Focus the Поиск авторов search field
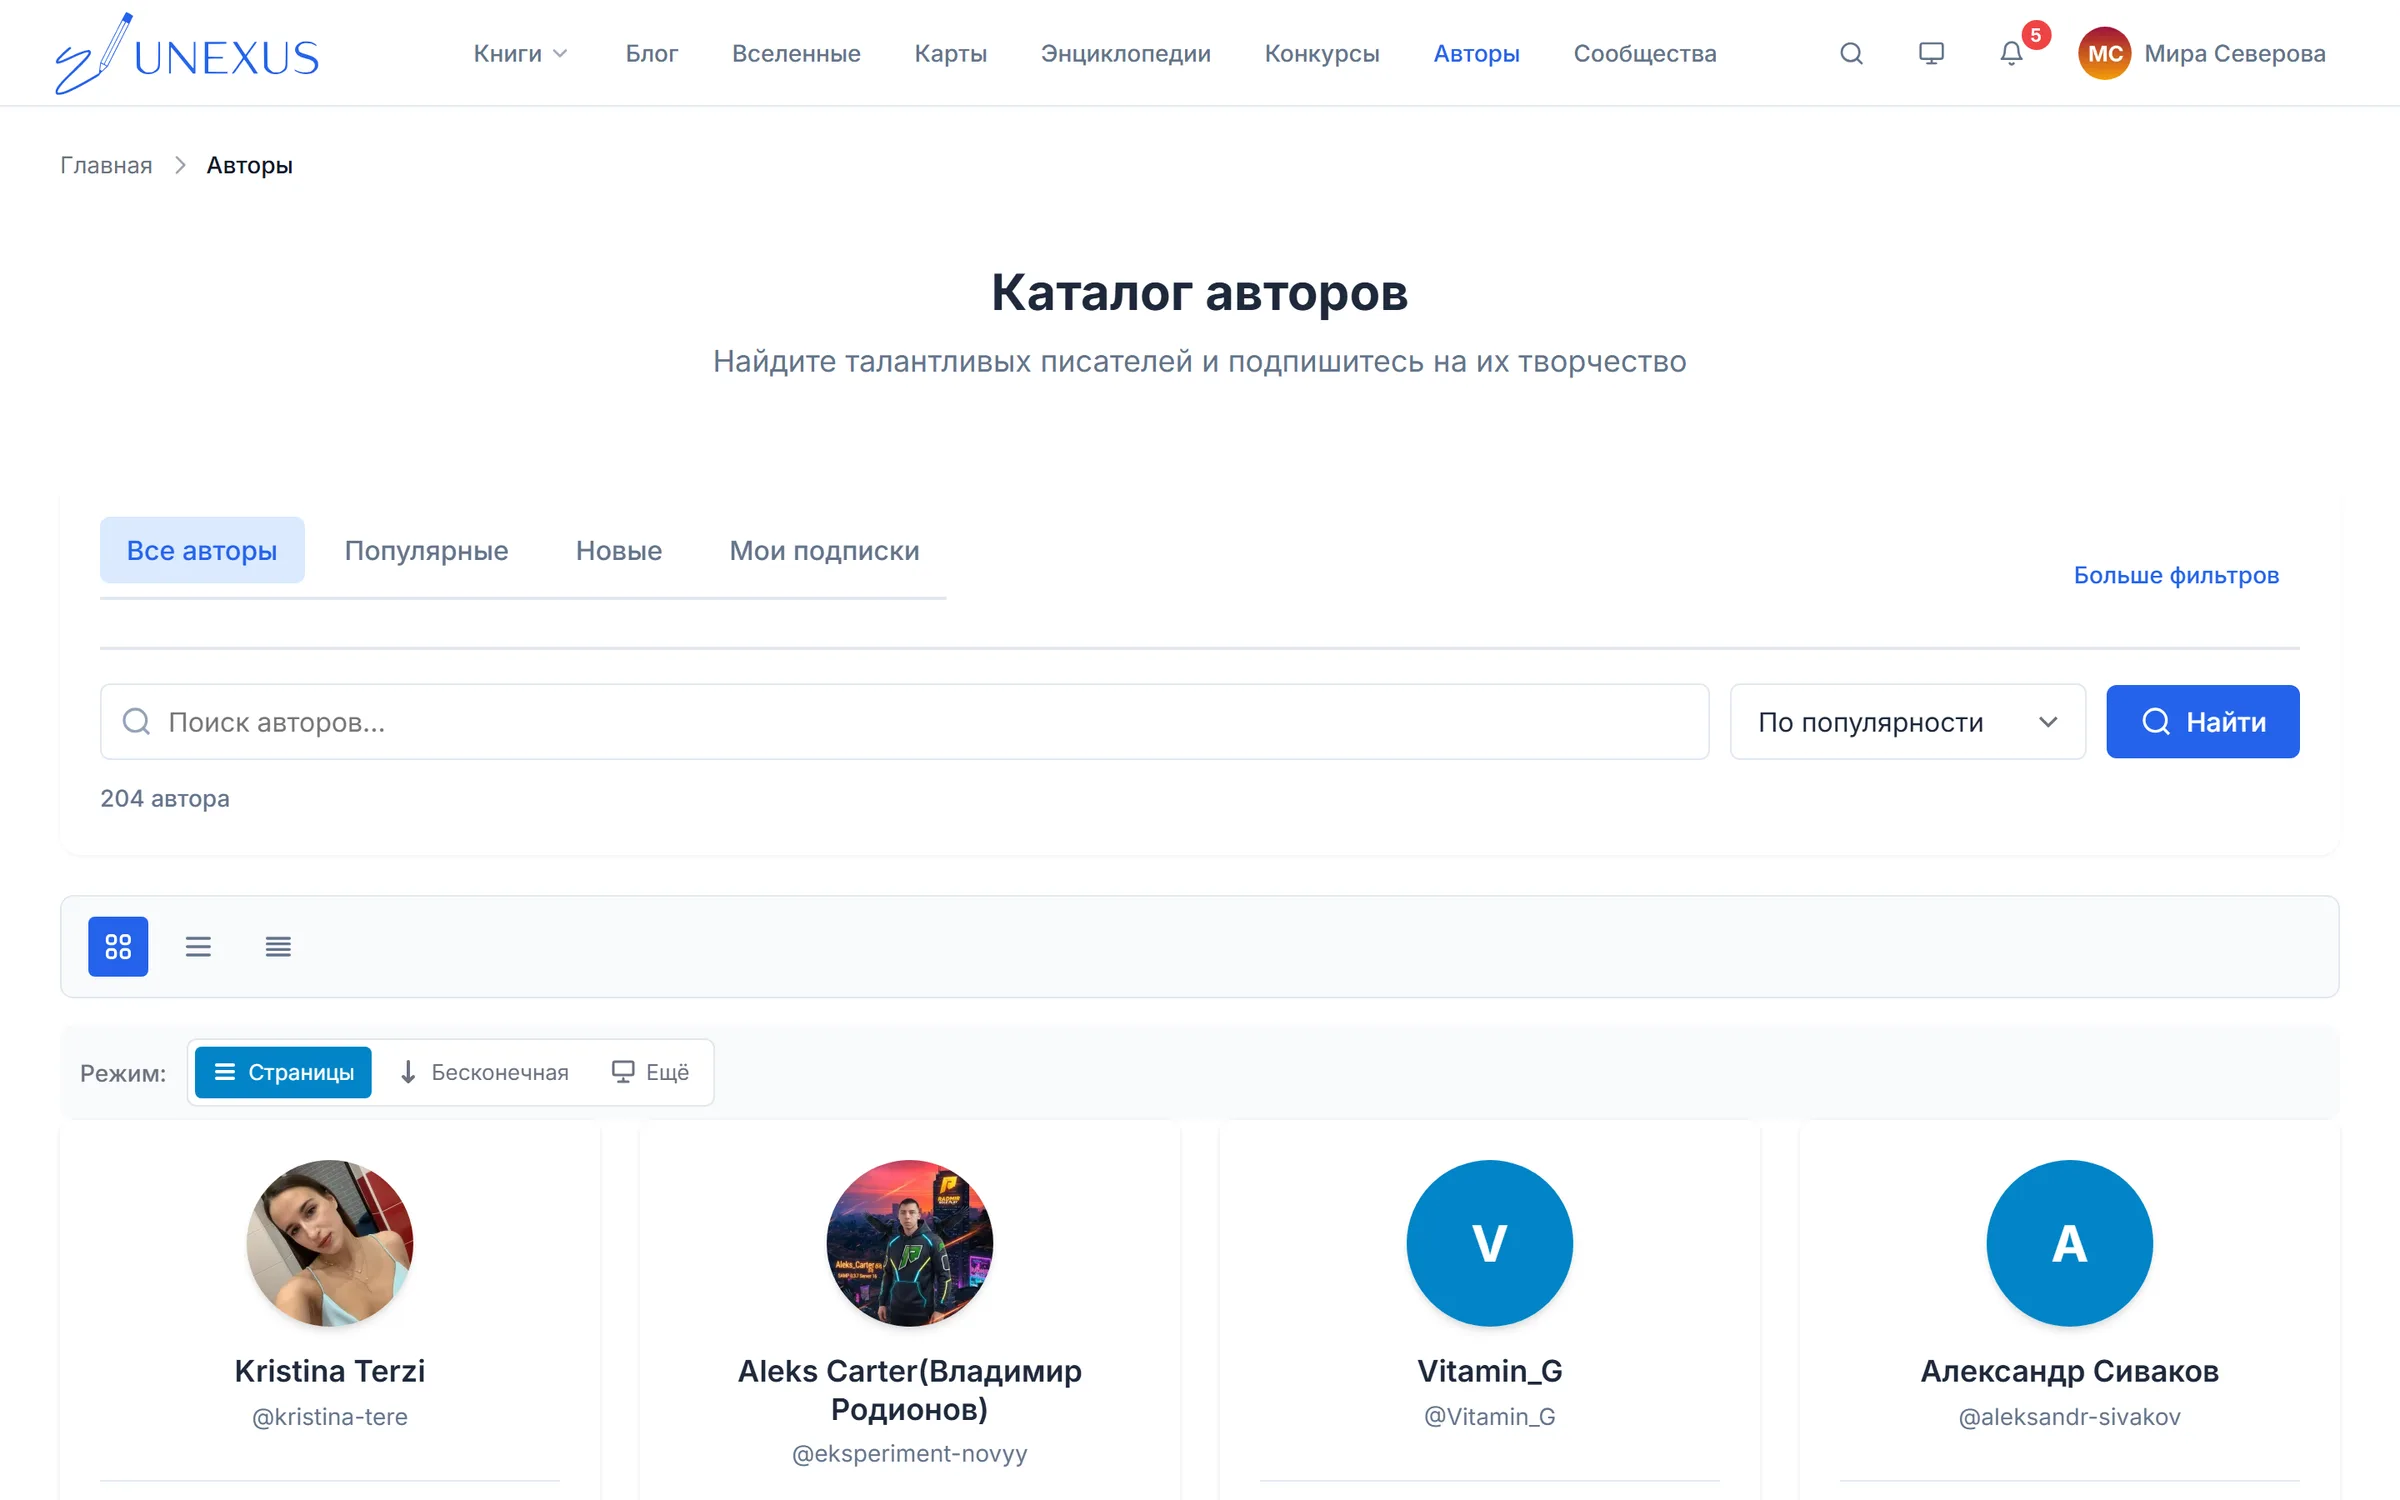2400x1500 pixels. click(x=904, y=722)
